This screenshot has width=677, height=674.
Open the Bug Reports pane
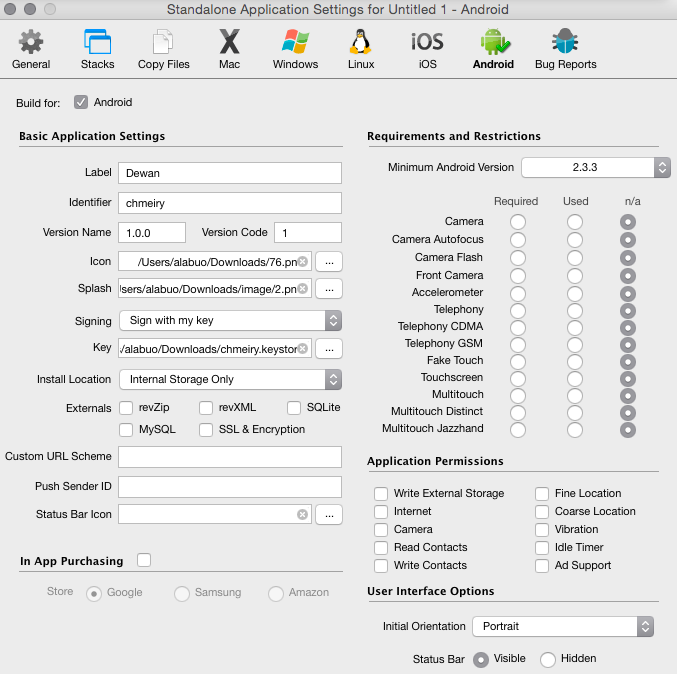tap(565, 49)
